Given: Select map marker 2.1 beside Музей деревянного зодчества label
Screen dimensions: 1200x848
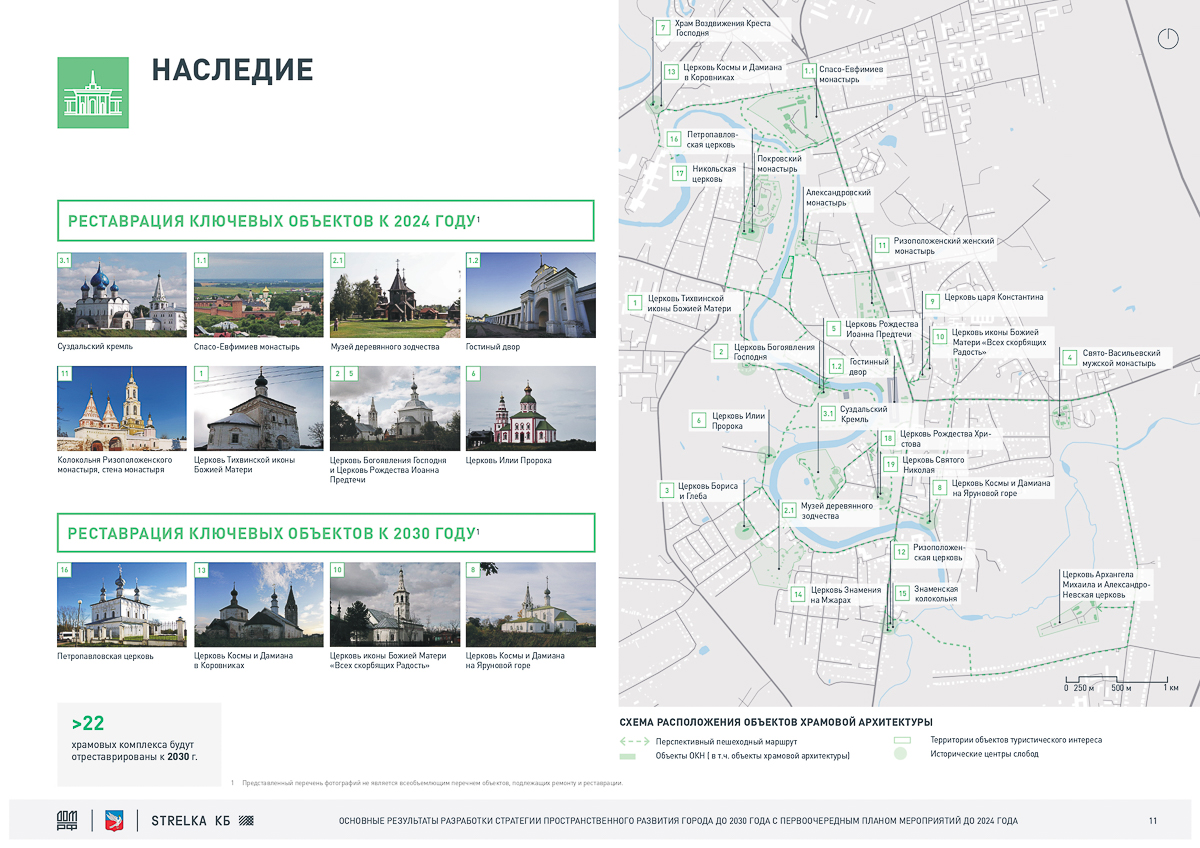Looking at the screenshot, I should click(788, 510).
